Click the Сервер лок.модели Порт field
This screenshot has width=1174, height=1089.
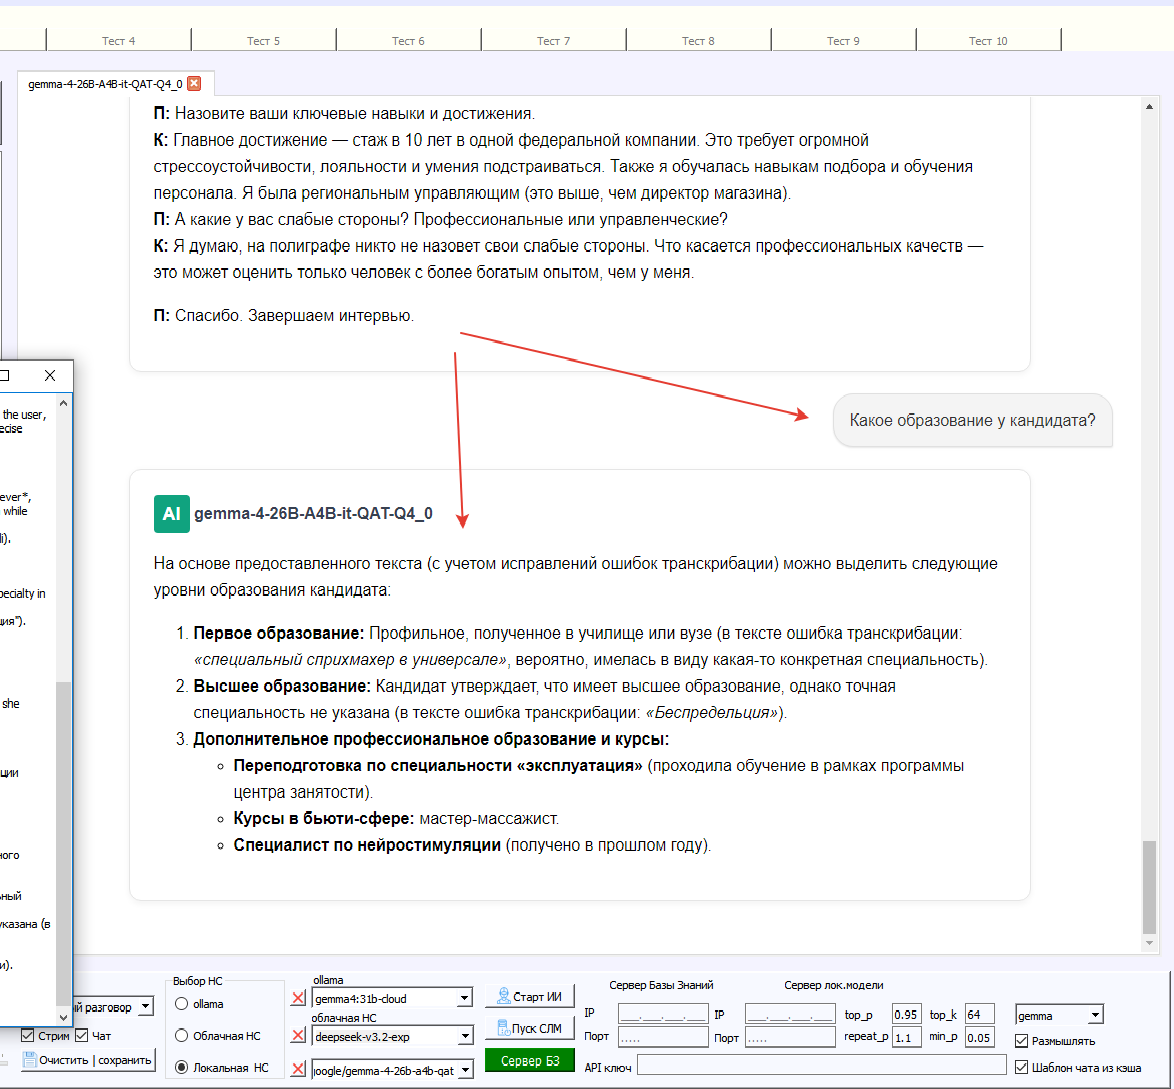pyautogui.click(x=790, y=1037)
